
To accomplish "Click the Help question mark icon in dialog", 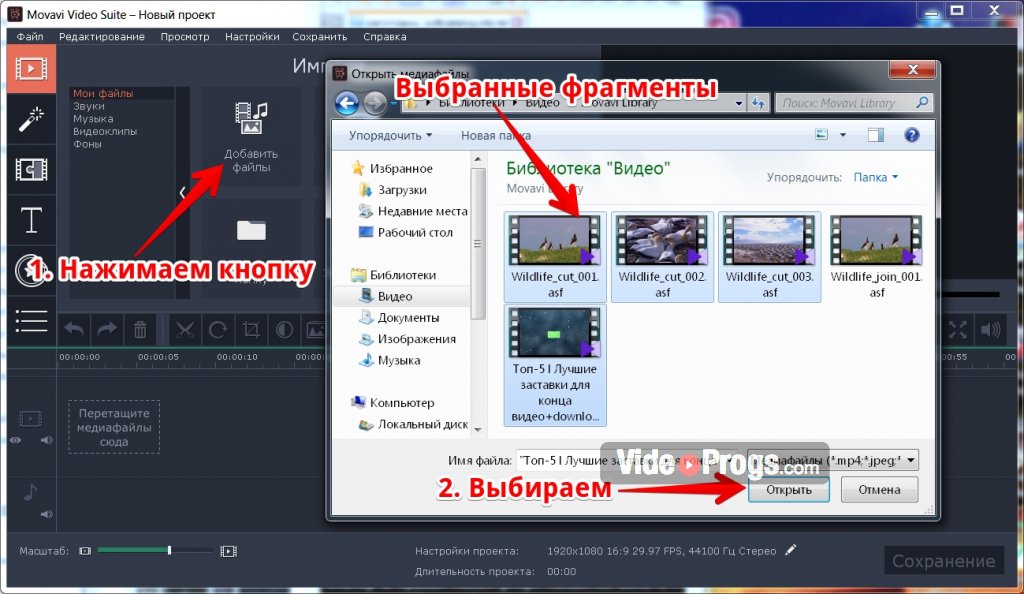I will pyautogui.click(x=912, y=135).
